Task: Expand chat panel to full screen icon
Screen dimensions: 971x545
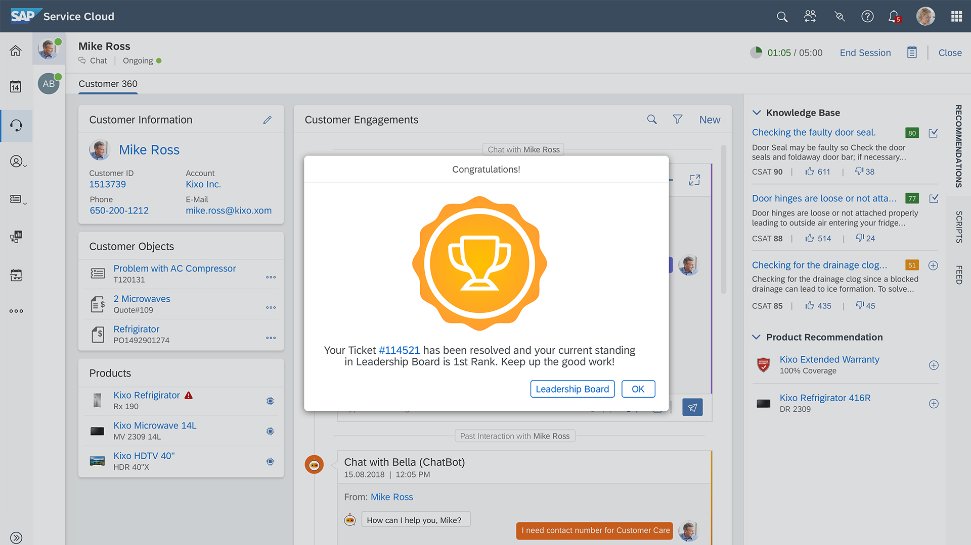Action: click(x=694, y=180)
